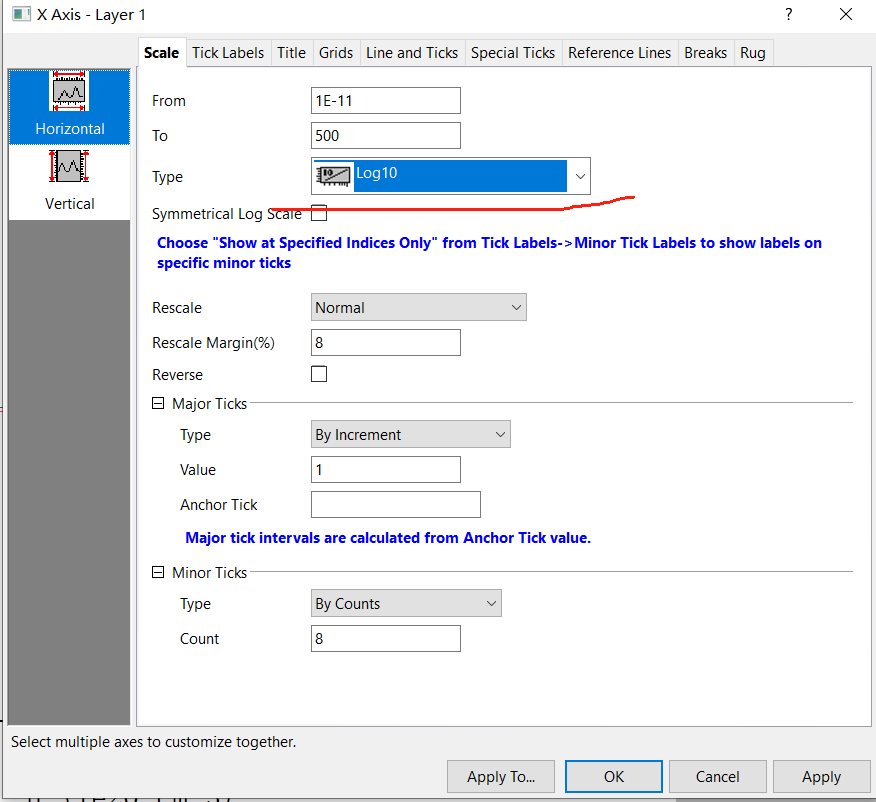
Task: Click the Log10 scale type icon
Action: click(x=334, y=176)
